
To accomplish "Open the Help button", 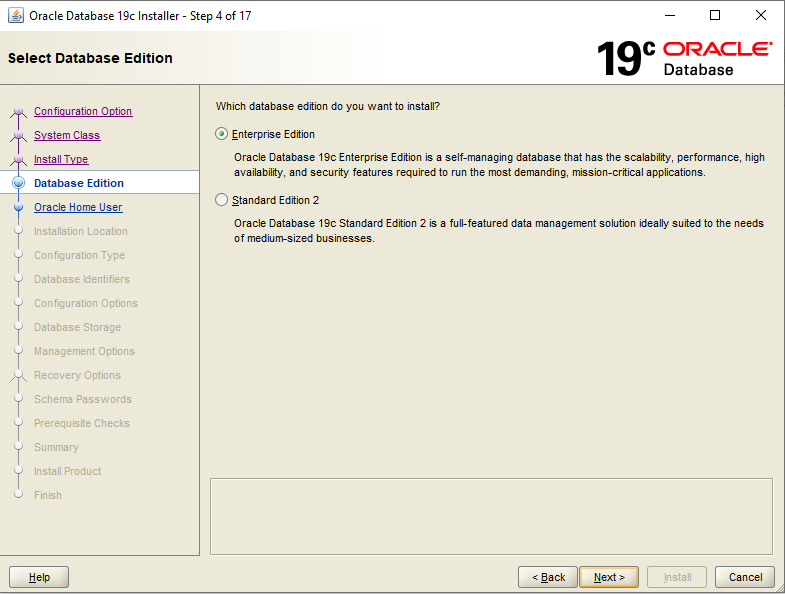I will pos(39,577).
